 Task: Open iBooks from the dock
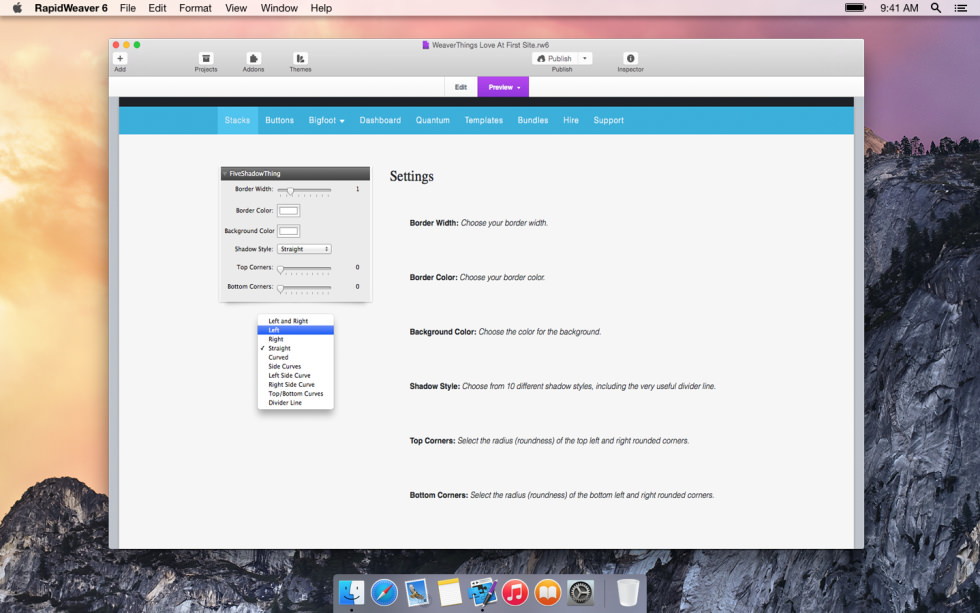click(x=548, y=592)
